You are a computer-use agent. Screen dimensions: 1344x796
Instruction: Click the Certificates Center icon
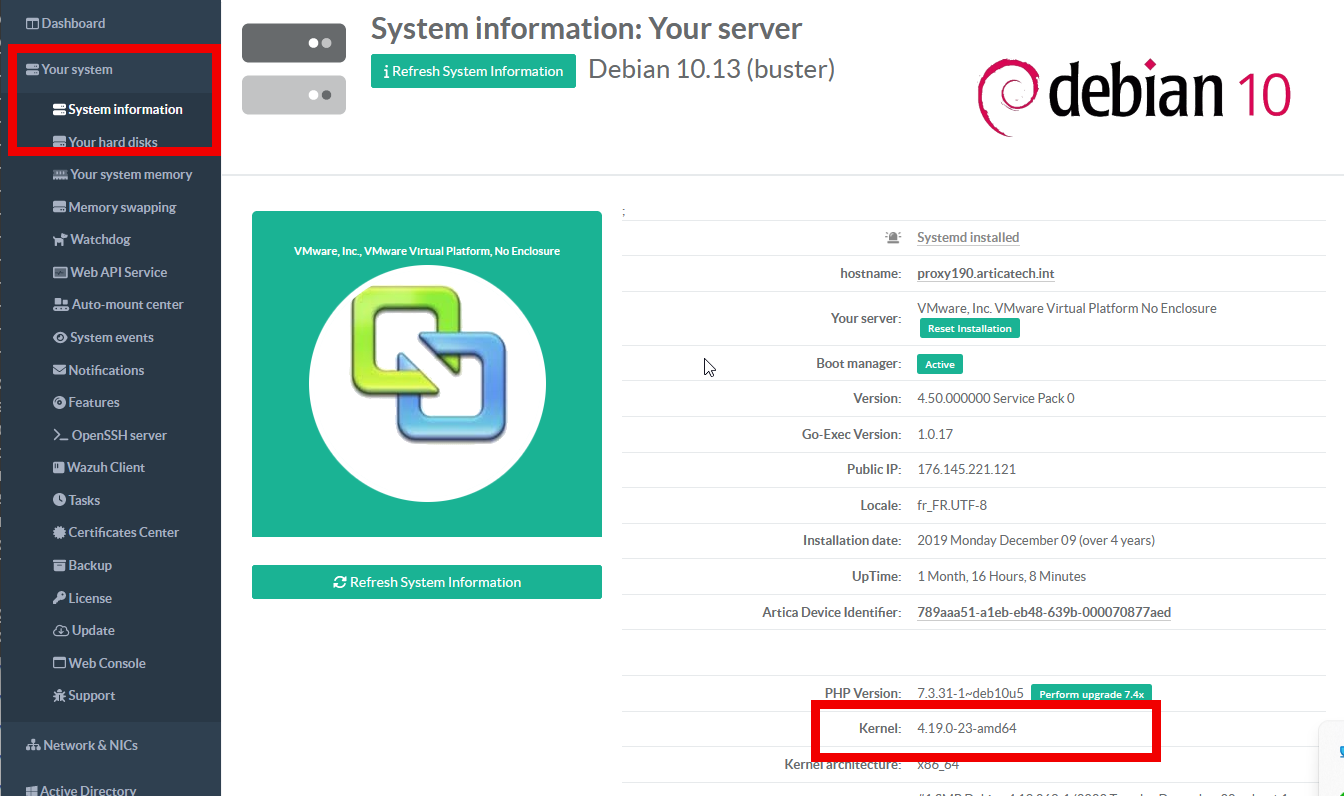click(x=60, y=533)
